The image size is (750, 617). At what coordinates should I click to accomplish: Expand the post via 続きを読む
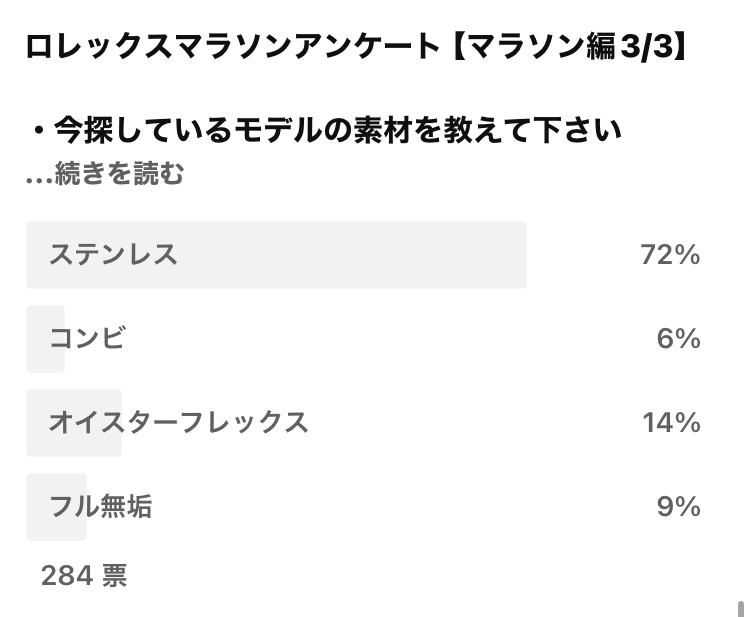coord(119,173)
